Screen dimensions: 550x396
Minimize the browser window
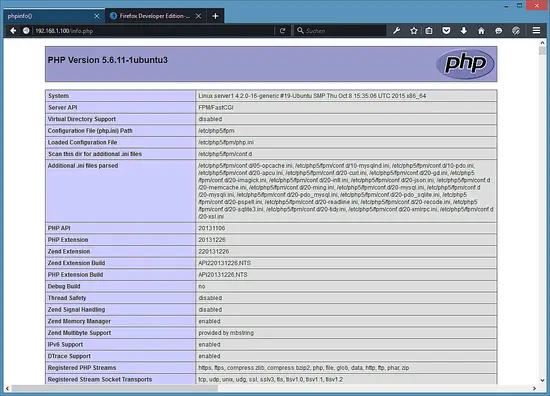point(506,6)
